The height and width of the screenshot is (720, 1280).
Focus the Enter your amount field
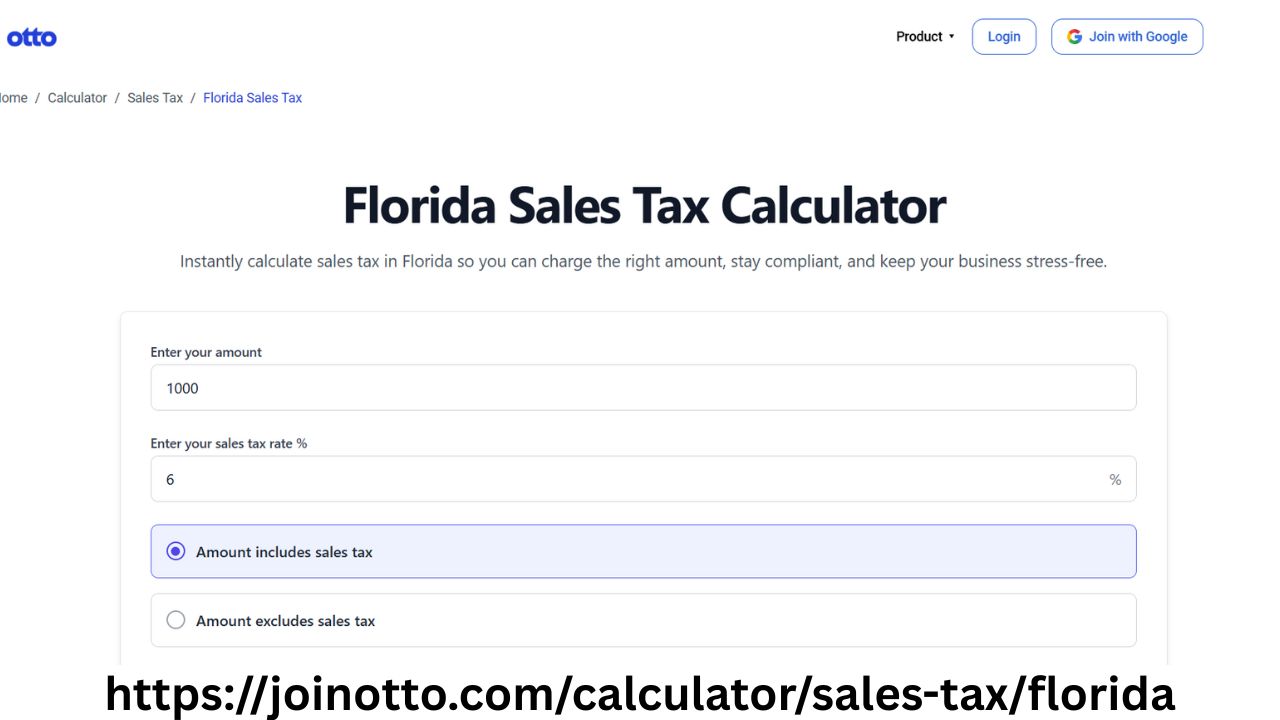pyautogui.click(x=643, y=388)
